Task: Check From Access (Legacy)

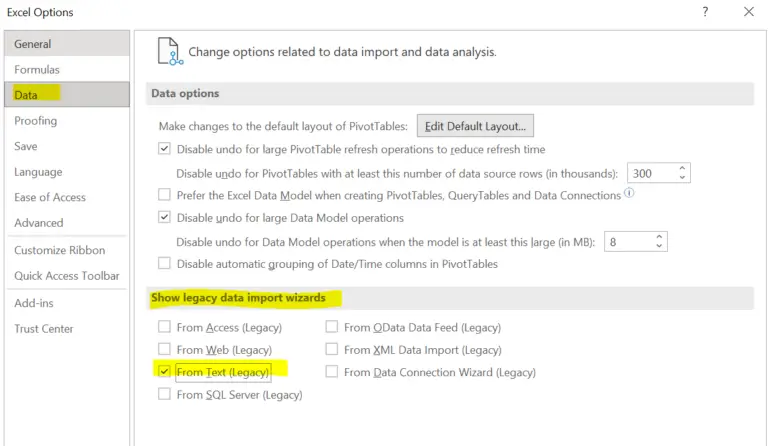Action: (164, 327)
